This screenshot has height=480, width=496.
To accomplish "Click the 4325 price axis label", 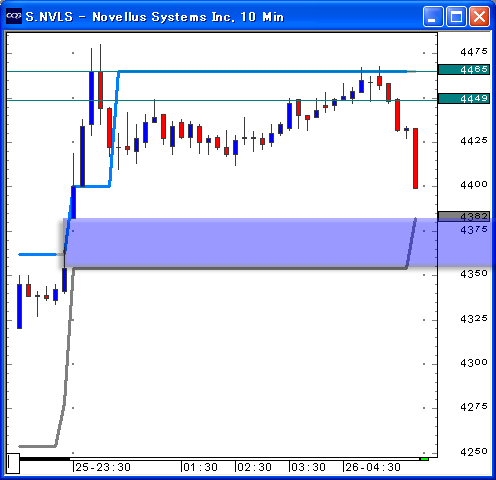I will click(474, 319).
